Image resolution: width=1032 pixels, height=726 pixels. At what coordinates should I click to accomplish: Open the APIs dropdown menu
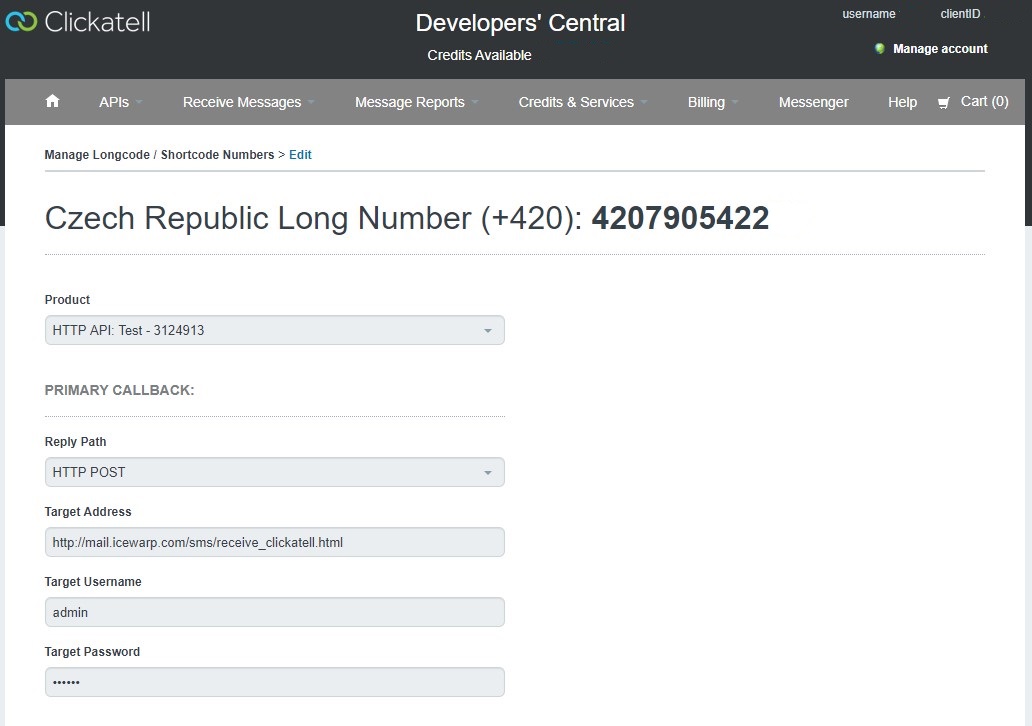120,102
